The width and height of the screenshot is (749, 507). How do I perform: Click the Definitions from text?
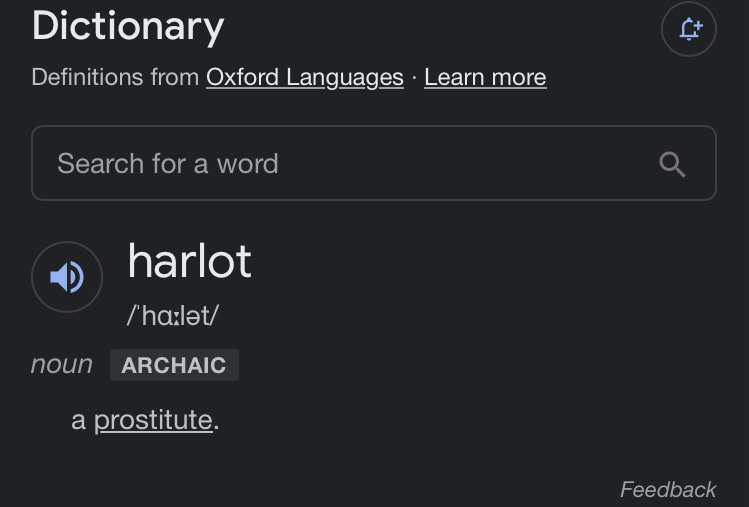[x=115, y=77]
